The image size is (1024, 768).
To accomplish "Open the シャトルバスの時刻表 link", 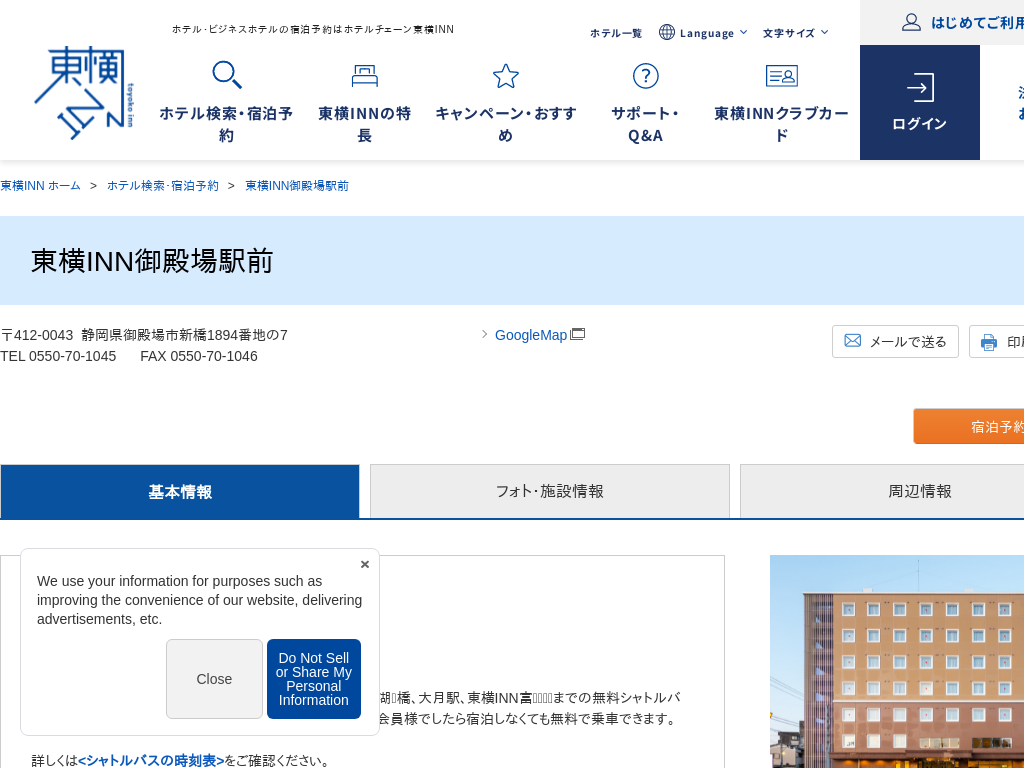I will point(151,761).
